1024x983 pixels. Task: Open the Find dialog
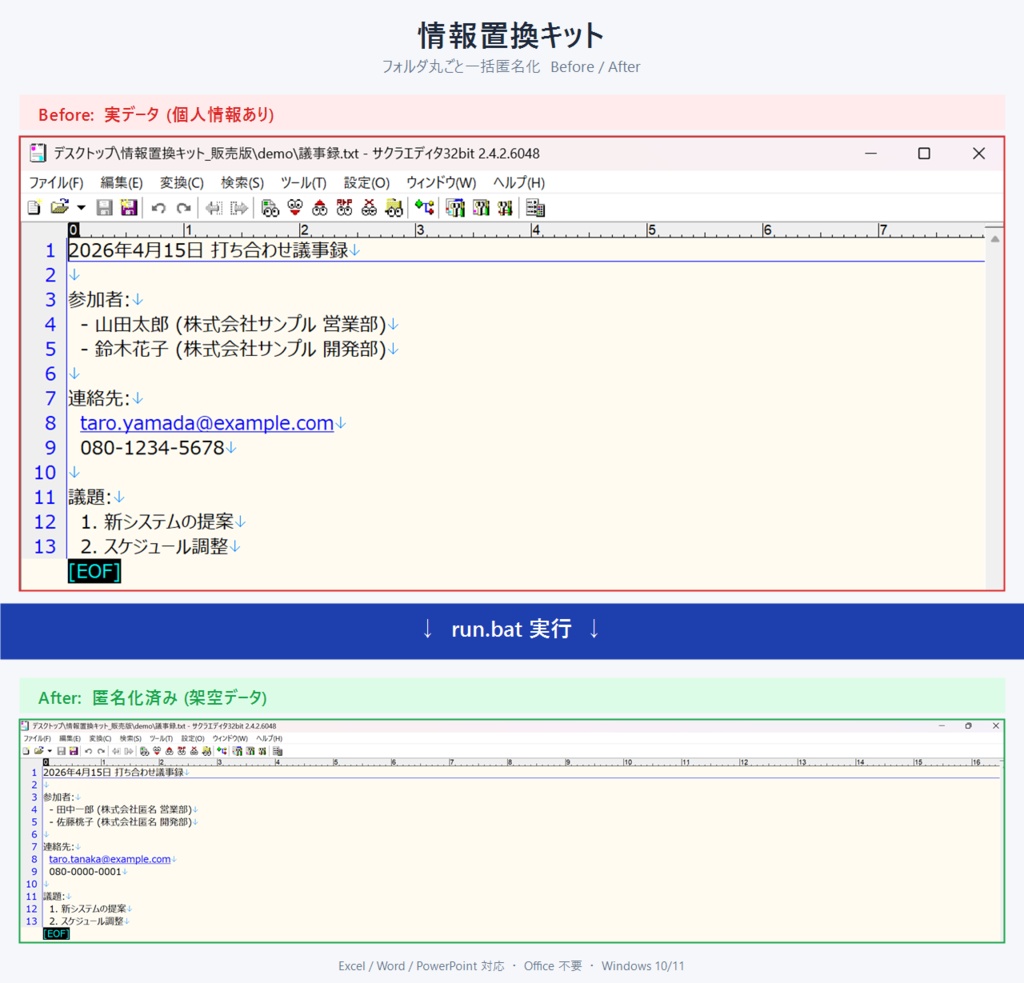[269, 207]
